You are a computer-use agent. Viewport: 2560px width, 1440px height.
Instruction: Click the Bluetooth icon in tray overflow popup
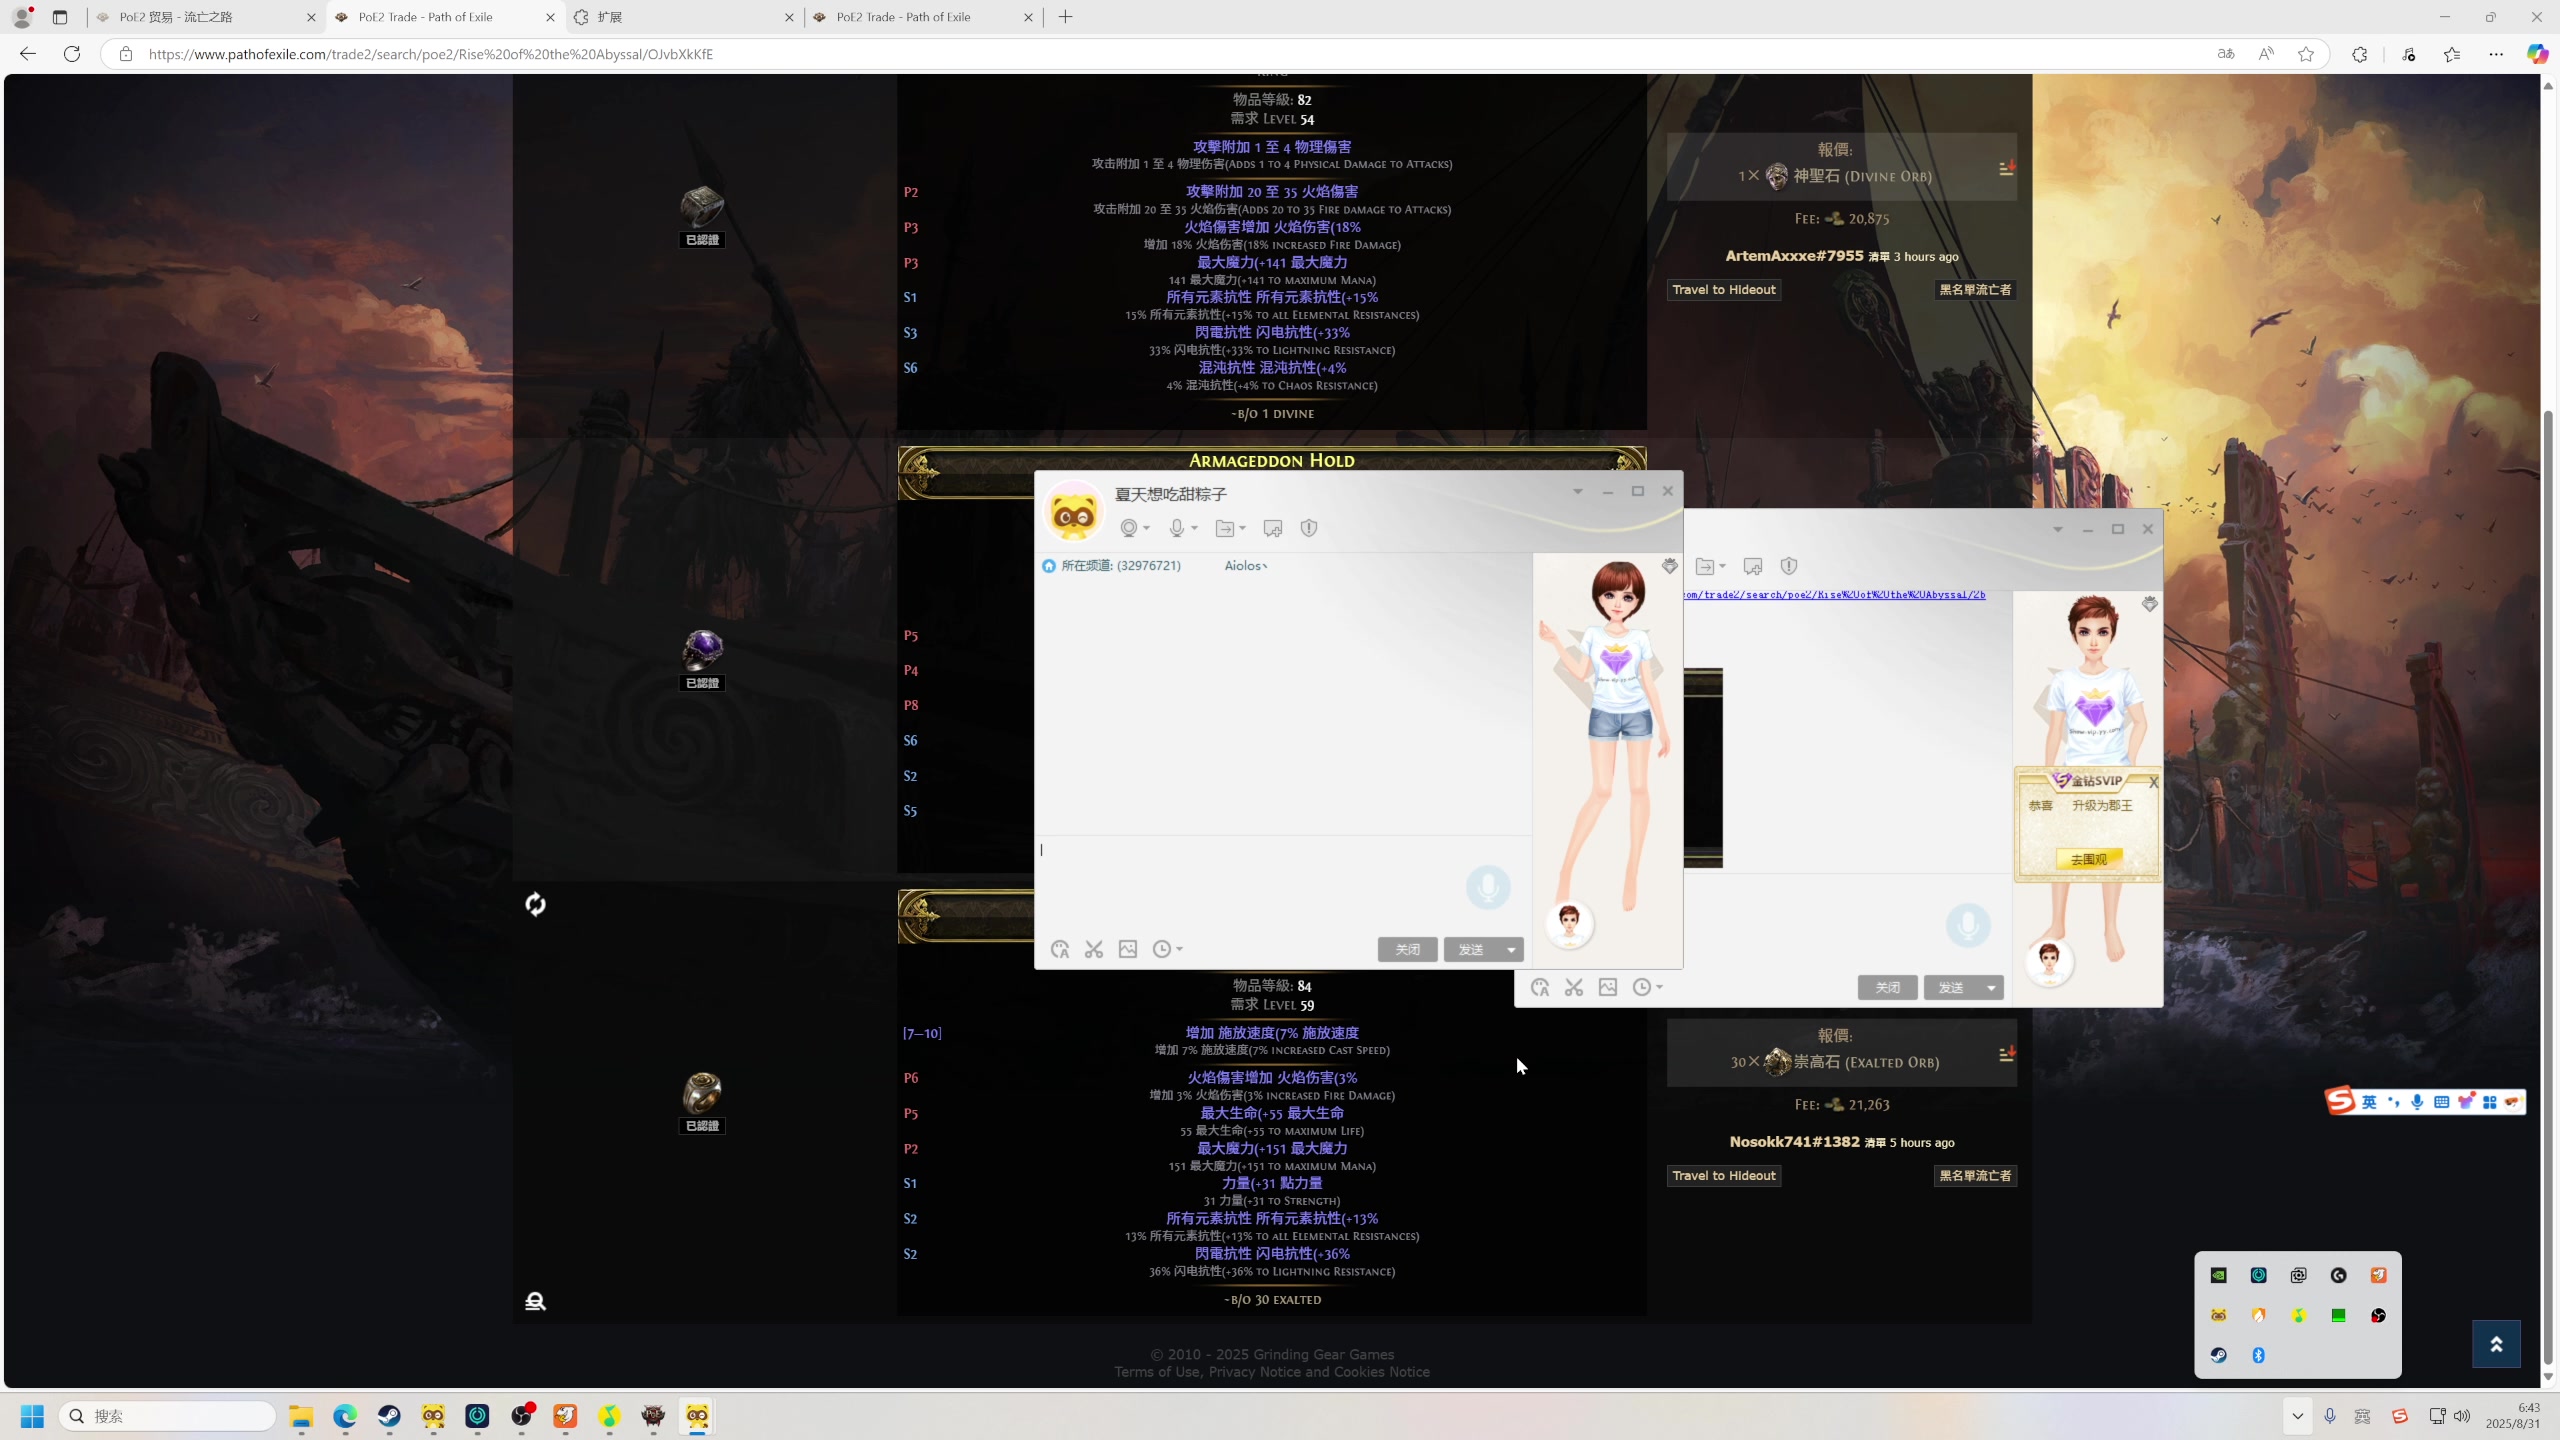pos(2258,1355)
